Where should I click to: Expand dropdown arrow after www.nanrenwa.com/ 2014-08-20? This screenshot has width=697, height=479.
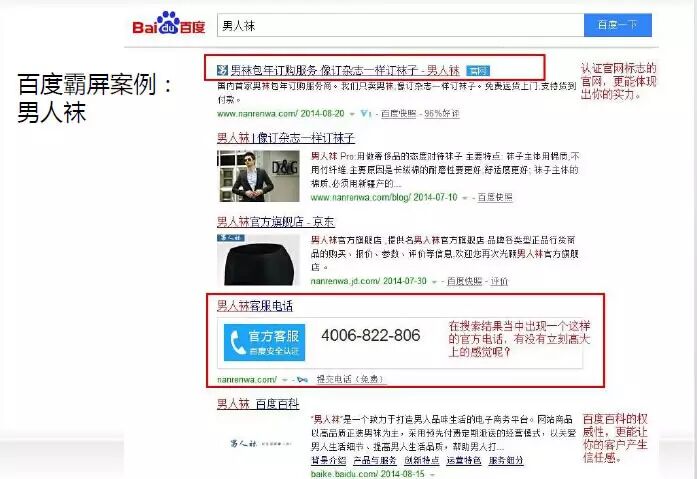coord(352,114)
